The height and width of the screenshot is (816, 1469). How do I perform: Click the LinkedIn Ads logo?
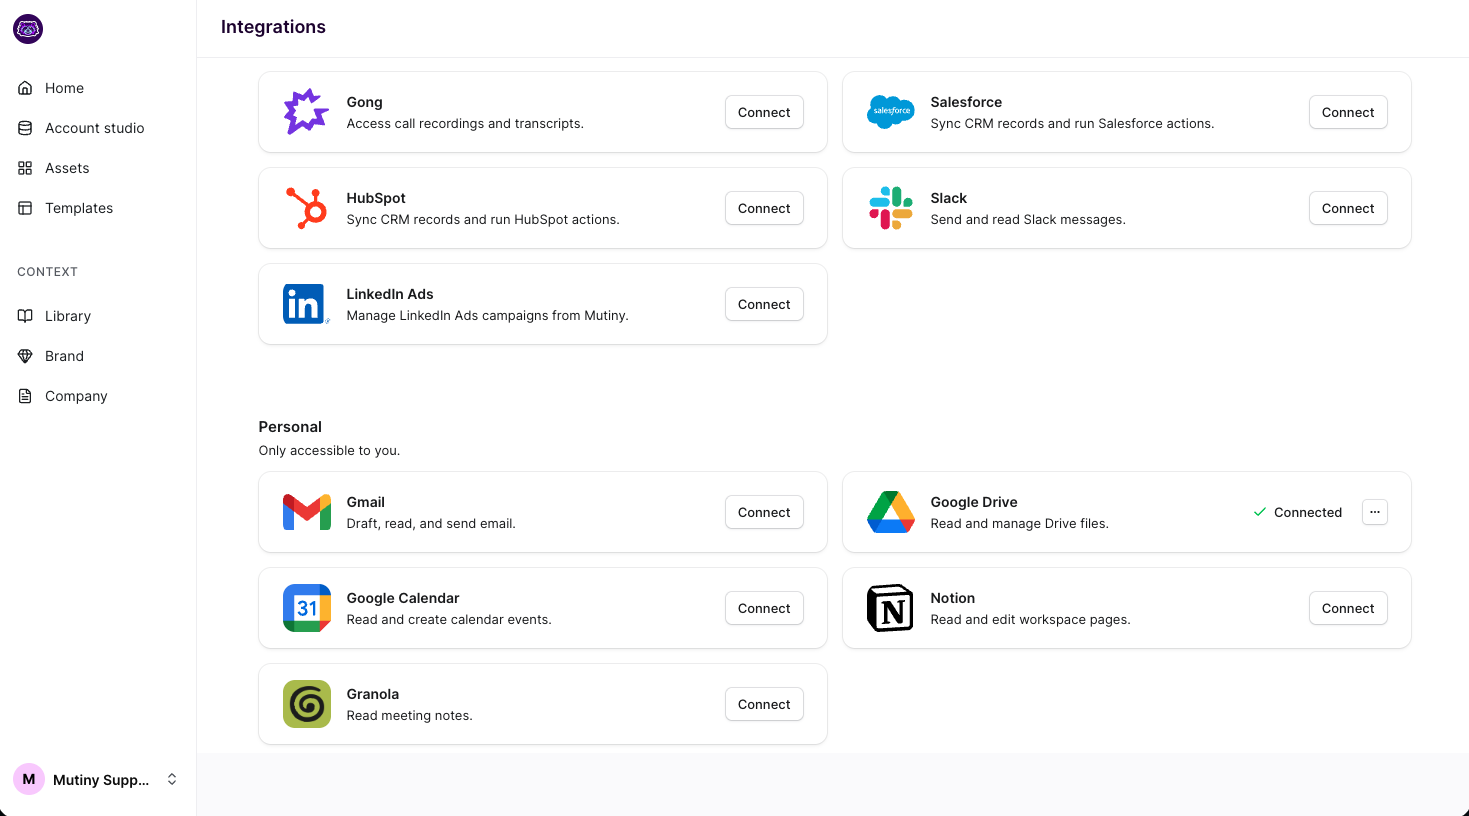[x=306, y=304]
